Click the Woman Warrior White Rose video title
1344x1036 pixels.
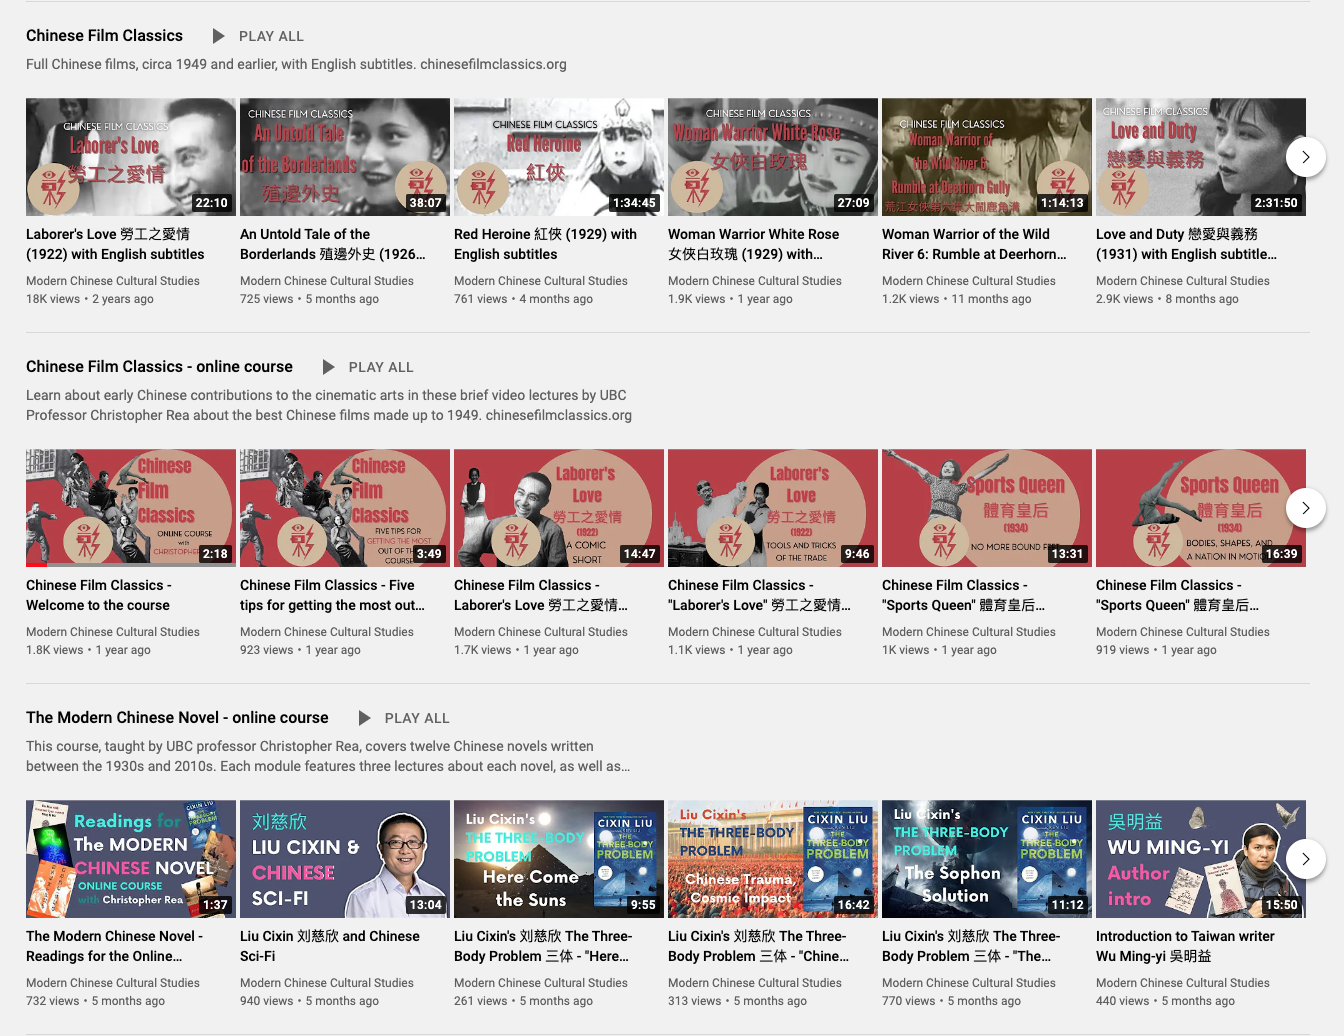(x=753, y=244)
